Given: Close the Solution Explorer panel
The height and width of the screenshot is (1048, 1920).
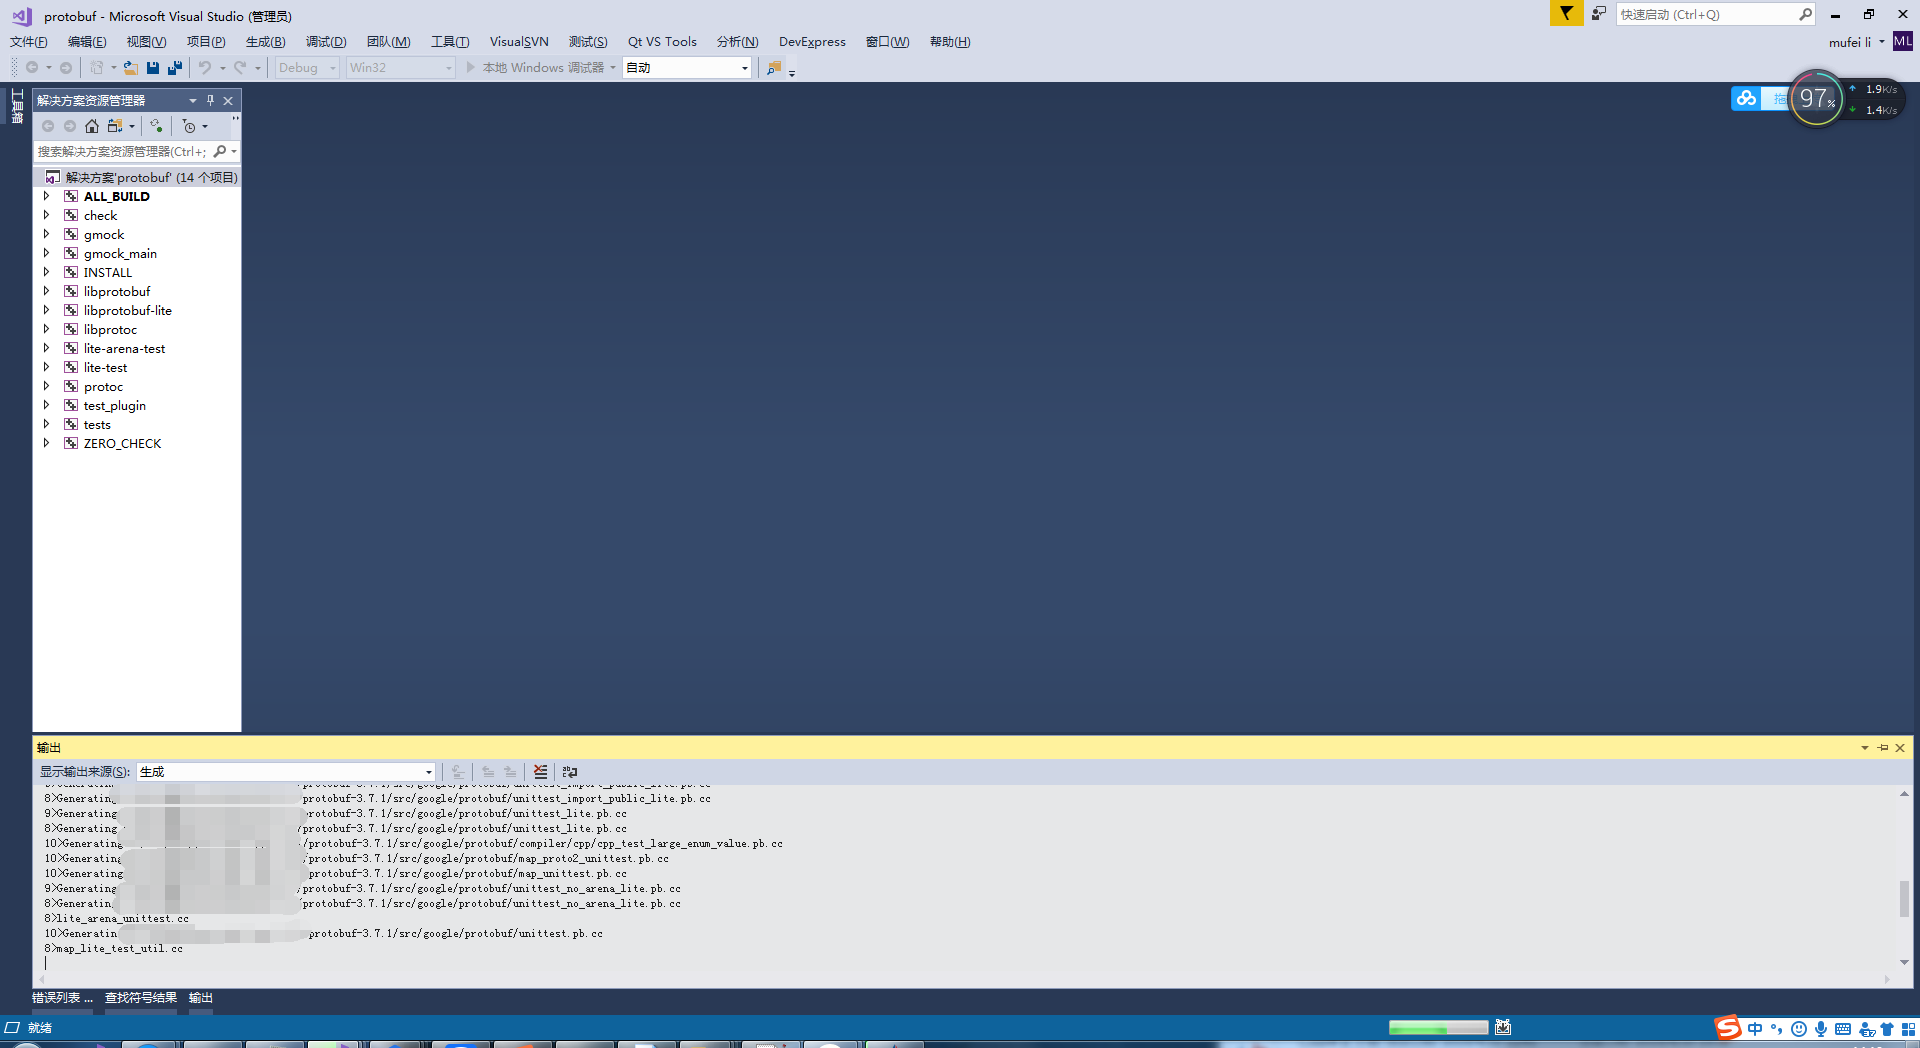Looking at the screenshot, I should click(x=228, y=100).
